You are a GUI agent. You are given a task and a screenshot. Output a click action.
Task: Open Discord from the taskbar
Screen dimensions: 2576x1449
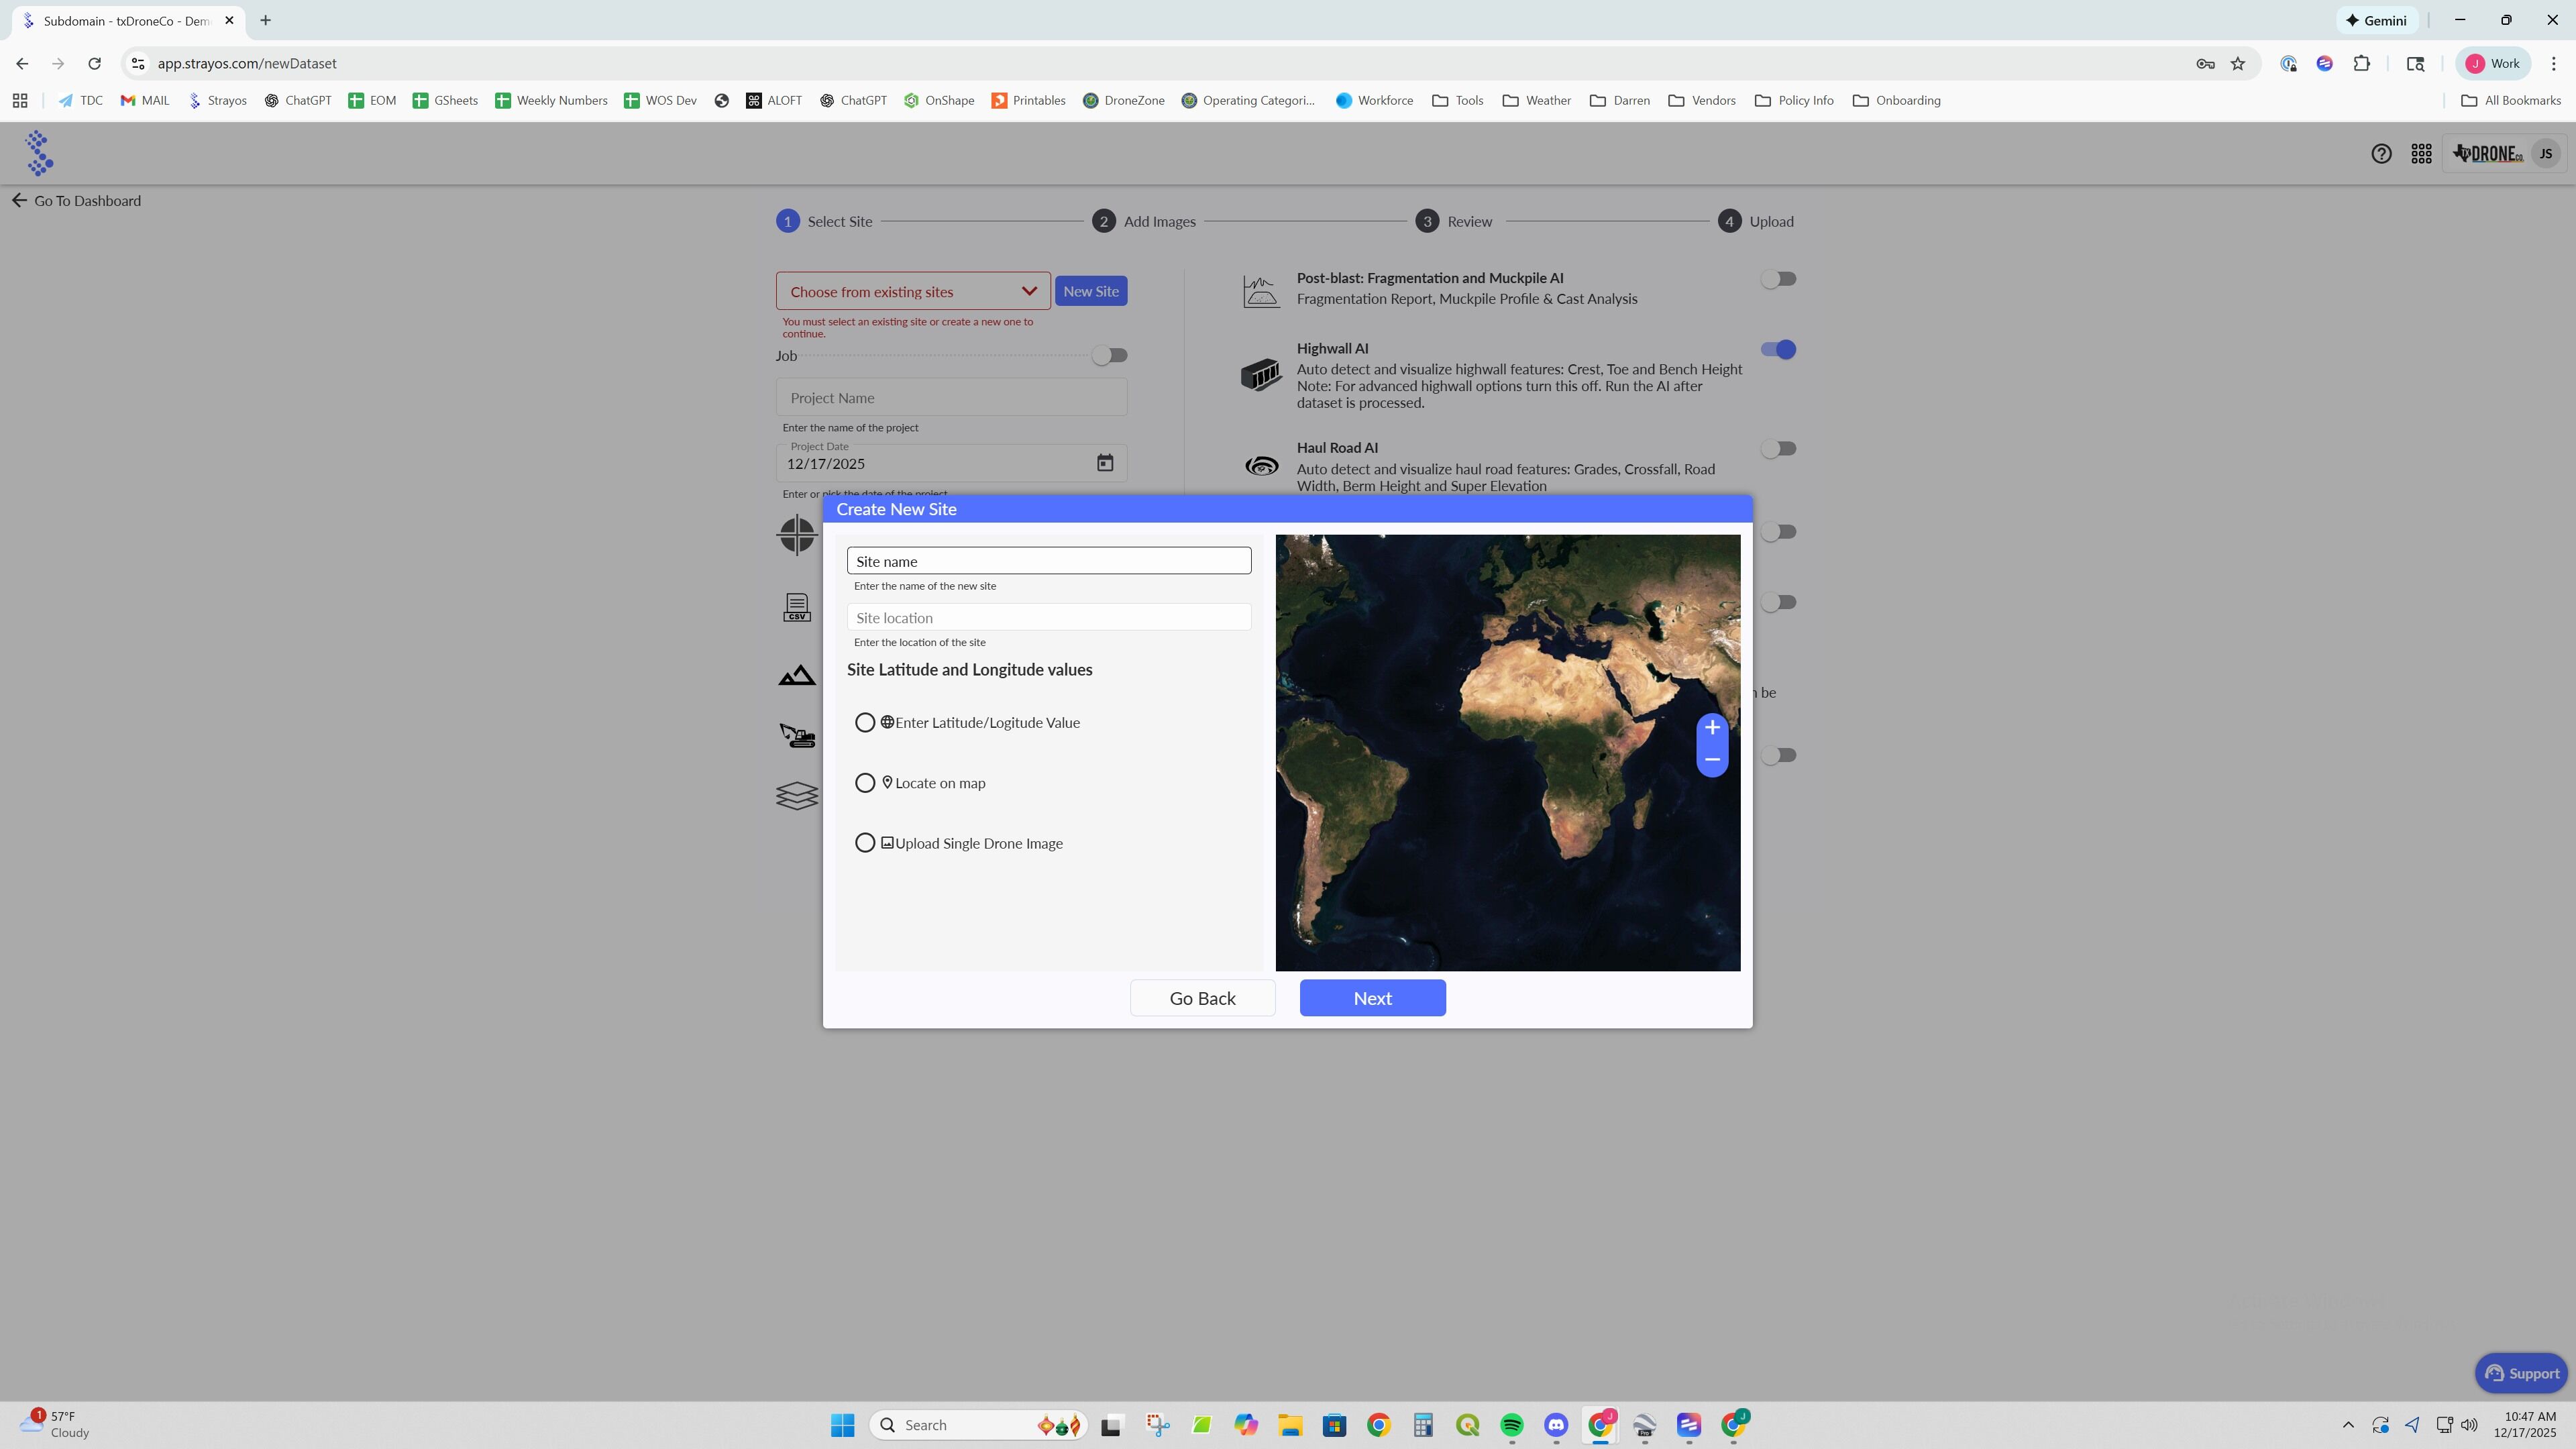(1556, 1425)
